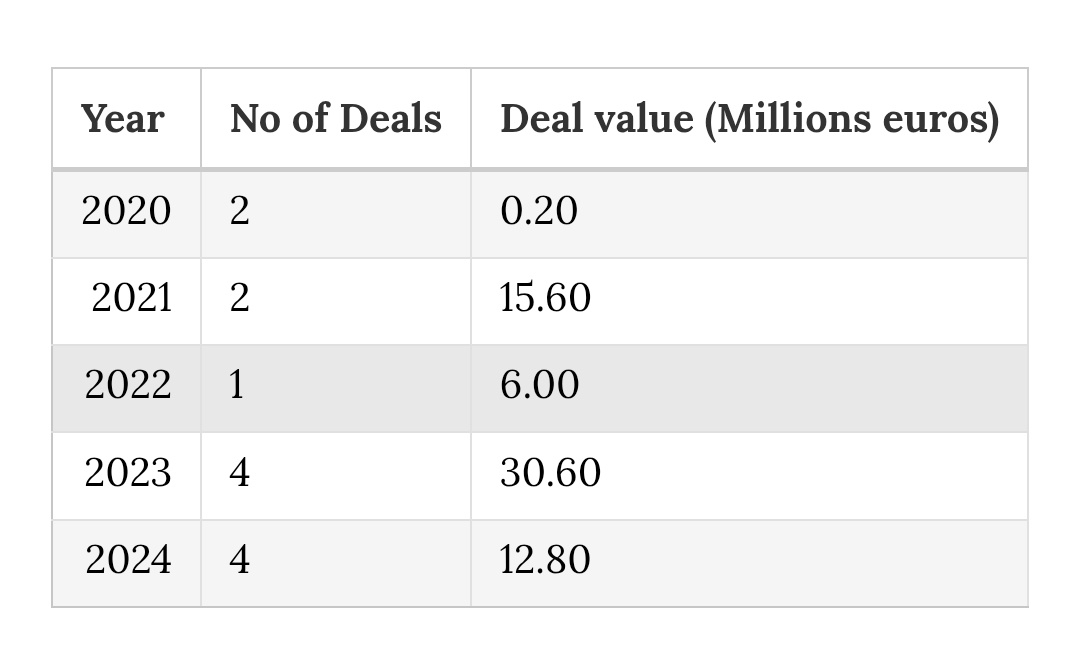Click the 30.60 deal value cell
The width and height of the screenshot is (1080, 653).
tap(749, 476)
